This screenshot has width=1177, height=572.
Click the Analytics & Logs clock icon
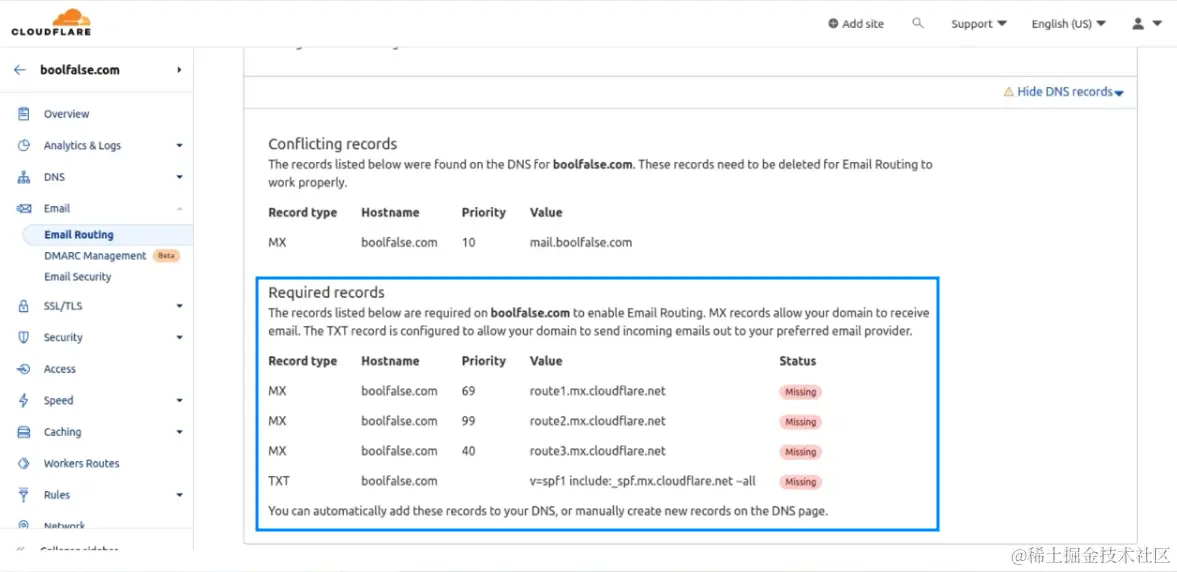(24, 146)
